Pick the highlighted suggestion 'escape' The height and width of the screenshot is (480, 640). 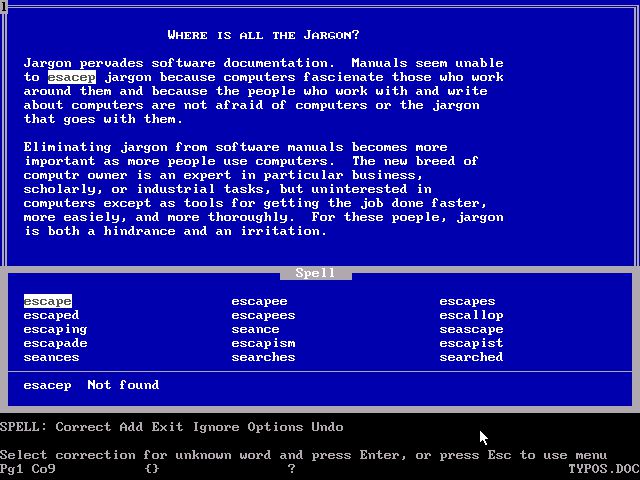[x=47, y=301]
